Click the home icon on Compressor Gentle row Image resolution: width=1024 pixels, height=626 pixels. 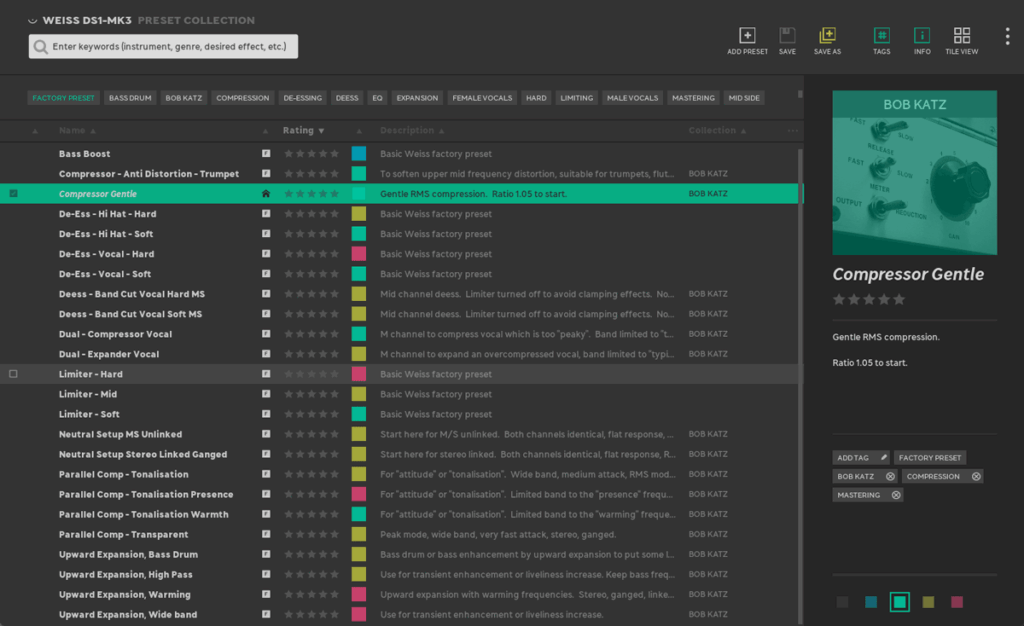(x=266, y=193)
